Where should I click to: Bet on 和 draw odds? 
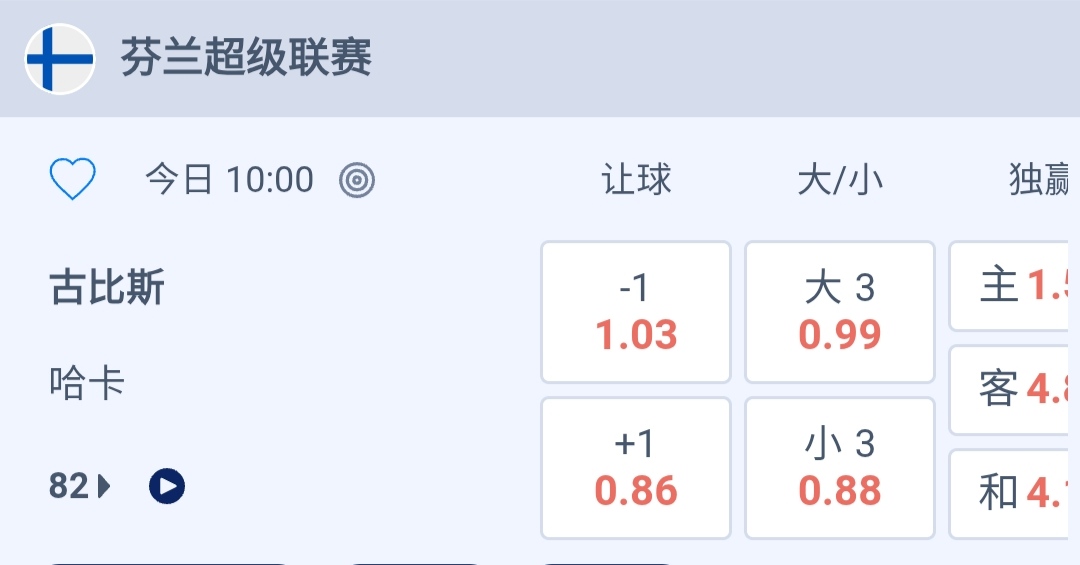tap(1014, 493)
